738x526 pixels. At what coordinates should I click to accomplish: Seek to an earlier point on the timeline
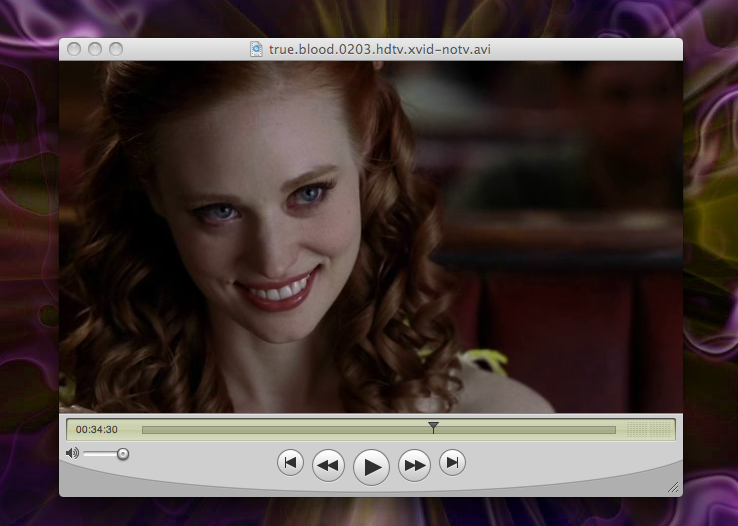tap(280, 430)
